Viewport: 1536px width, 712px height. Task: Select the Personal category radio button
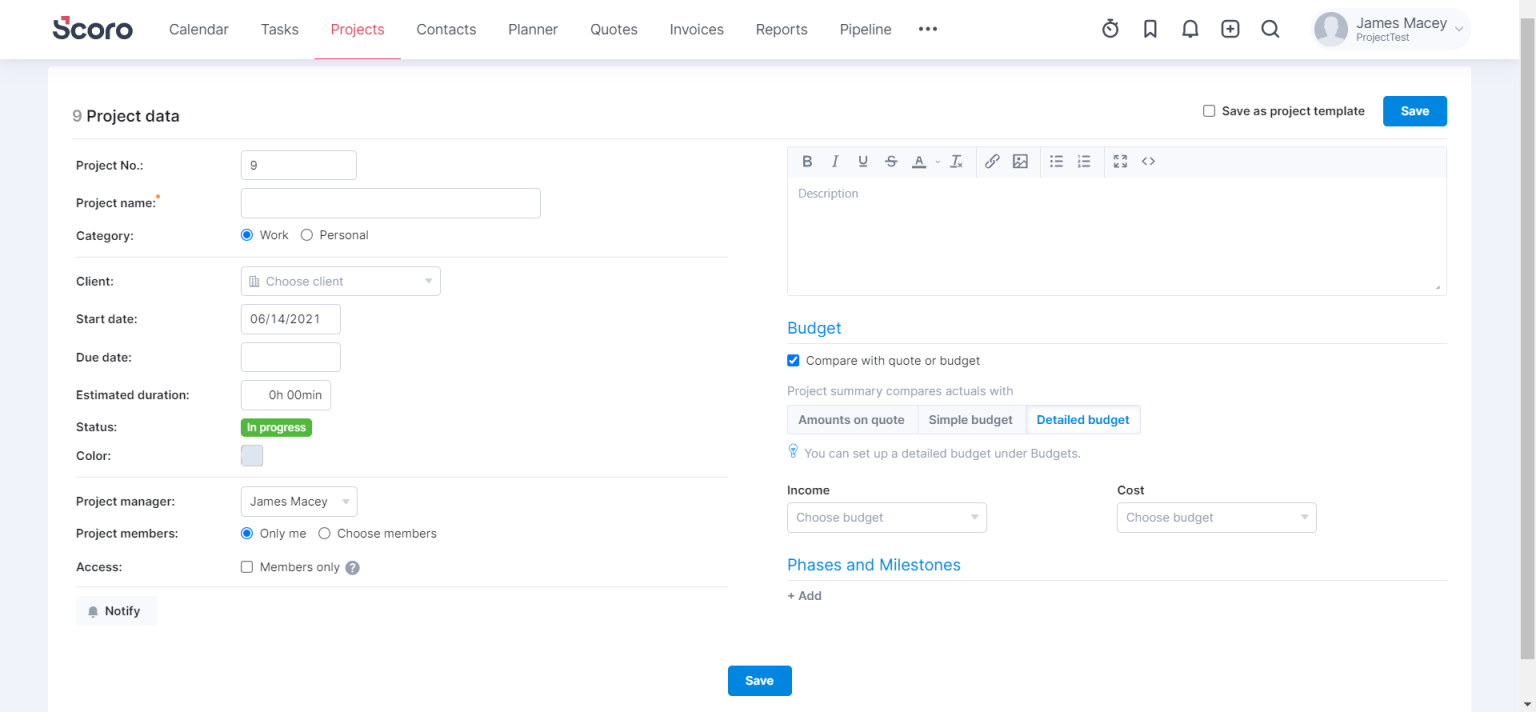pos(307,234)
